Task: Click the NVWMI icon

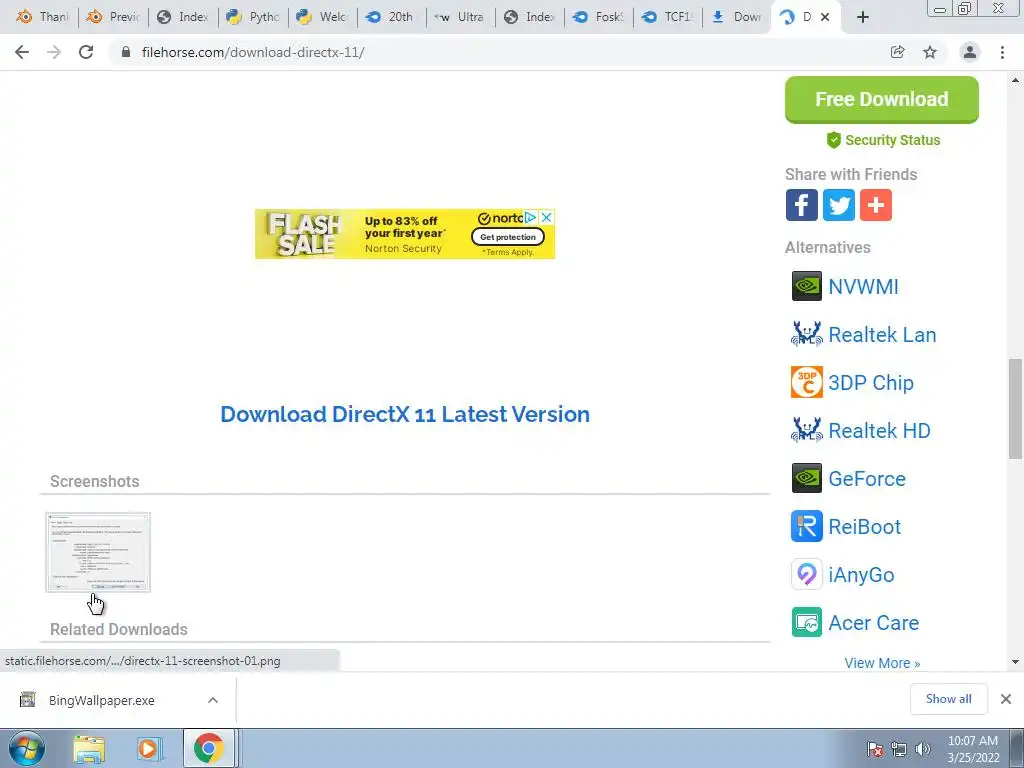Action: coord(807,286)
